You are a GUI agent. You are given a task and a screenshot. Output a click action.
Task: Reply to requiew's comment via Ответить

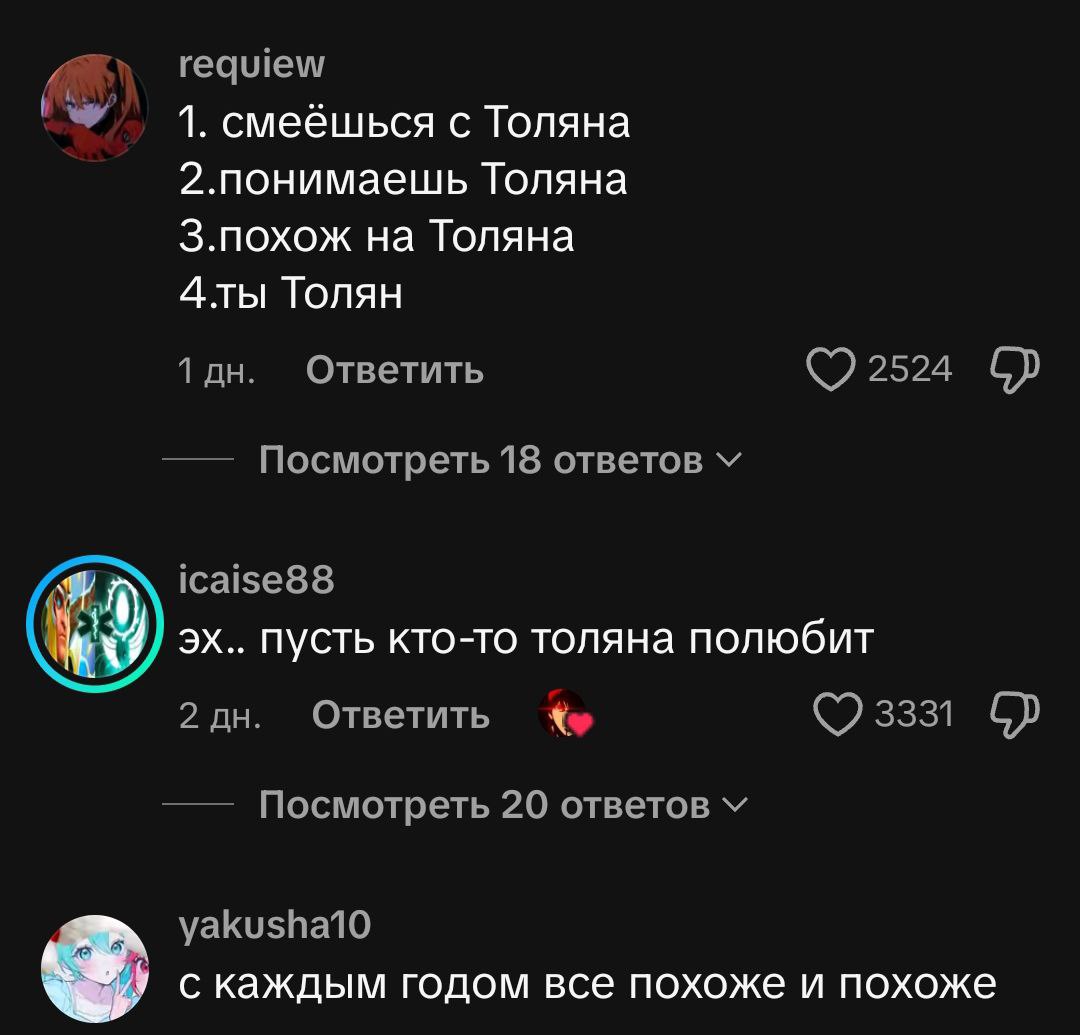click(x=395, y=370)
